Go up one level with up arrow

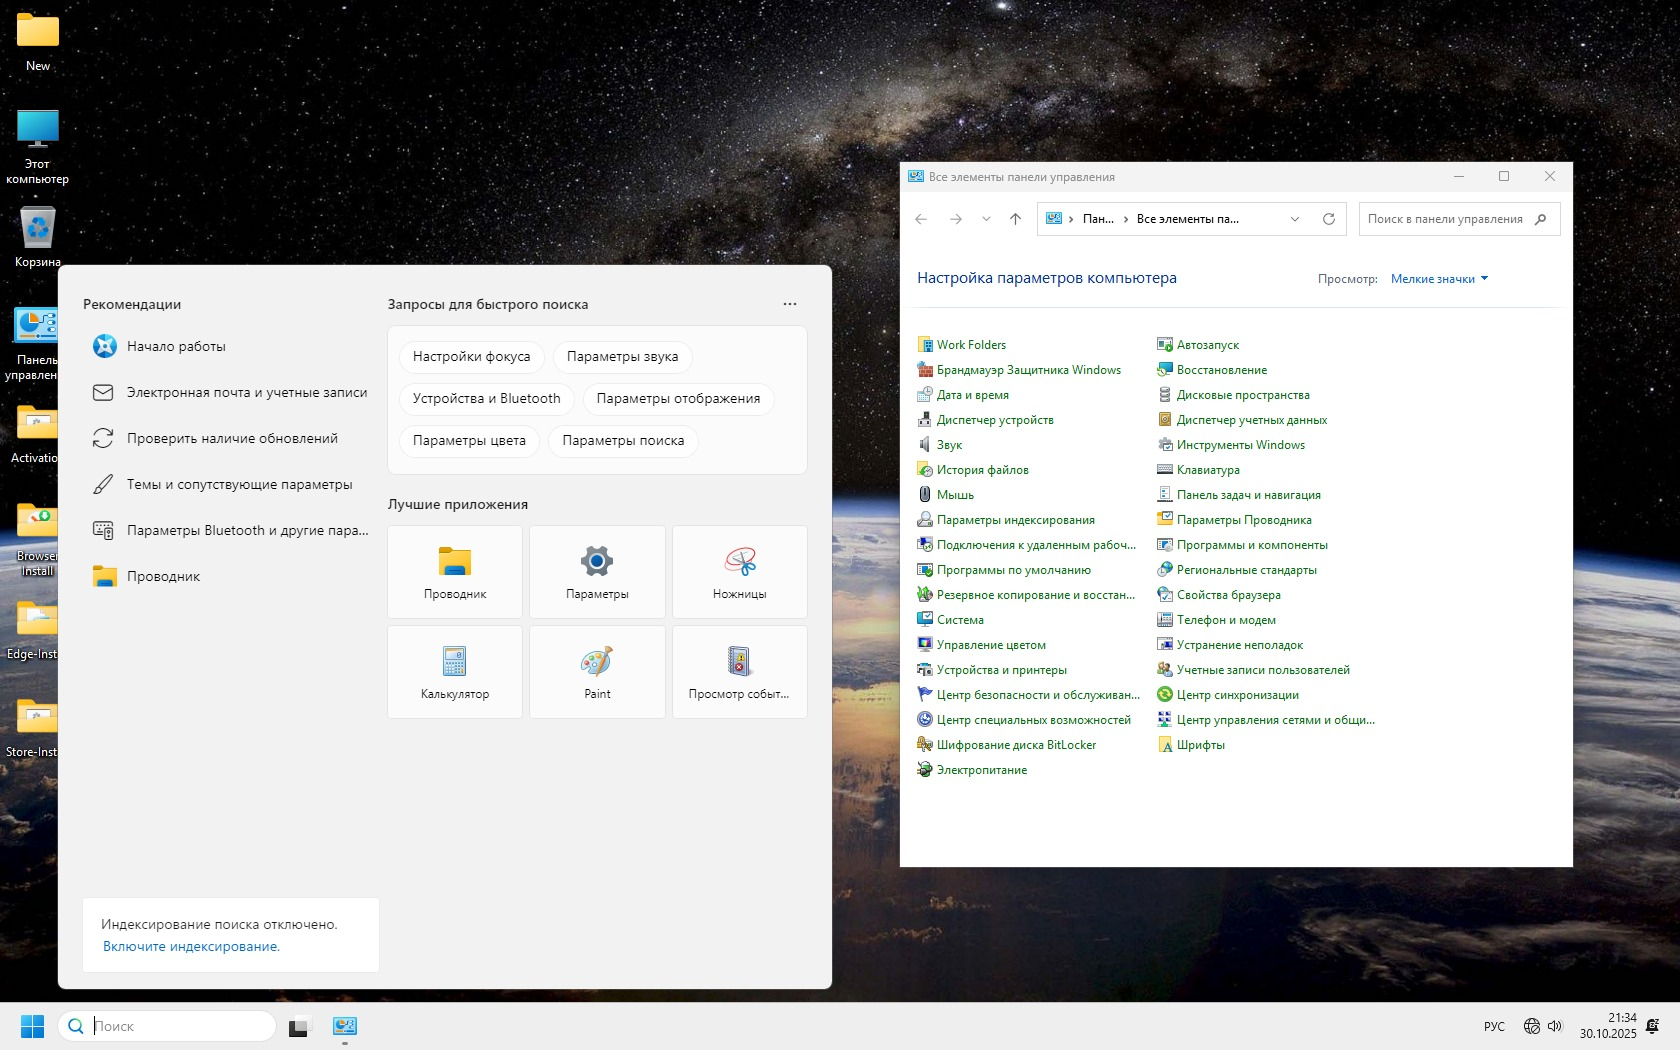click(1015, 219)
